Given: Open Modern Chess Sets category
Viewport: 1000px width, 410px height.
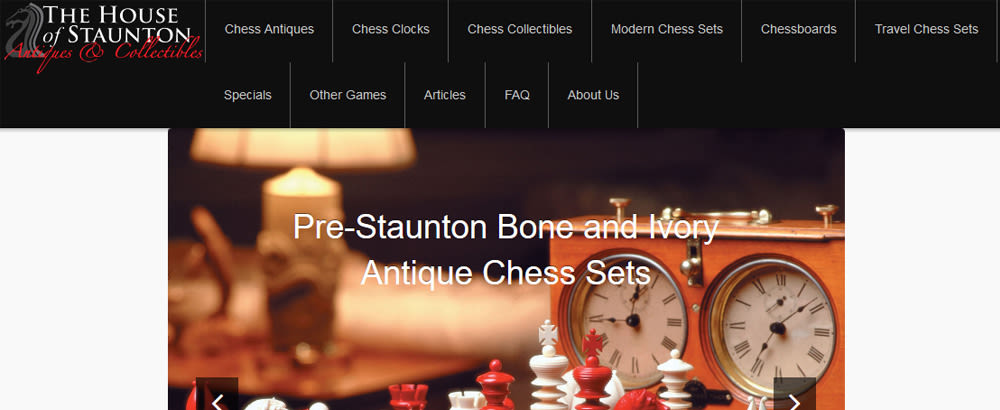Looking at the screenshot, I should 667,29.
